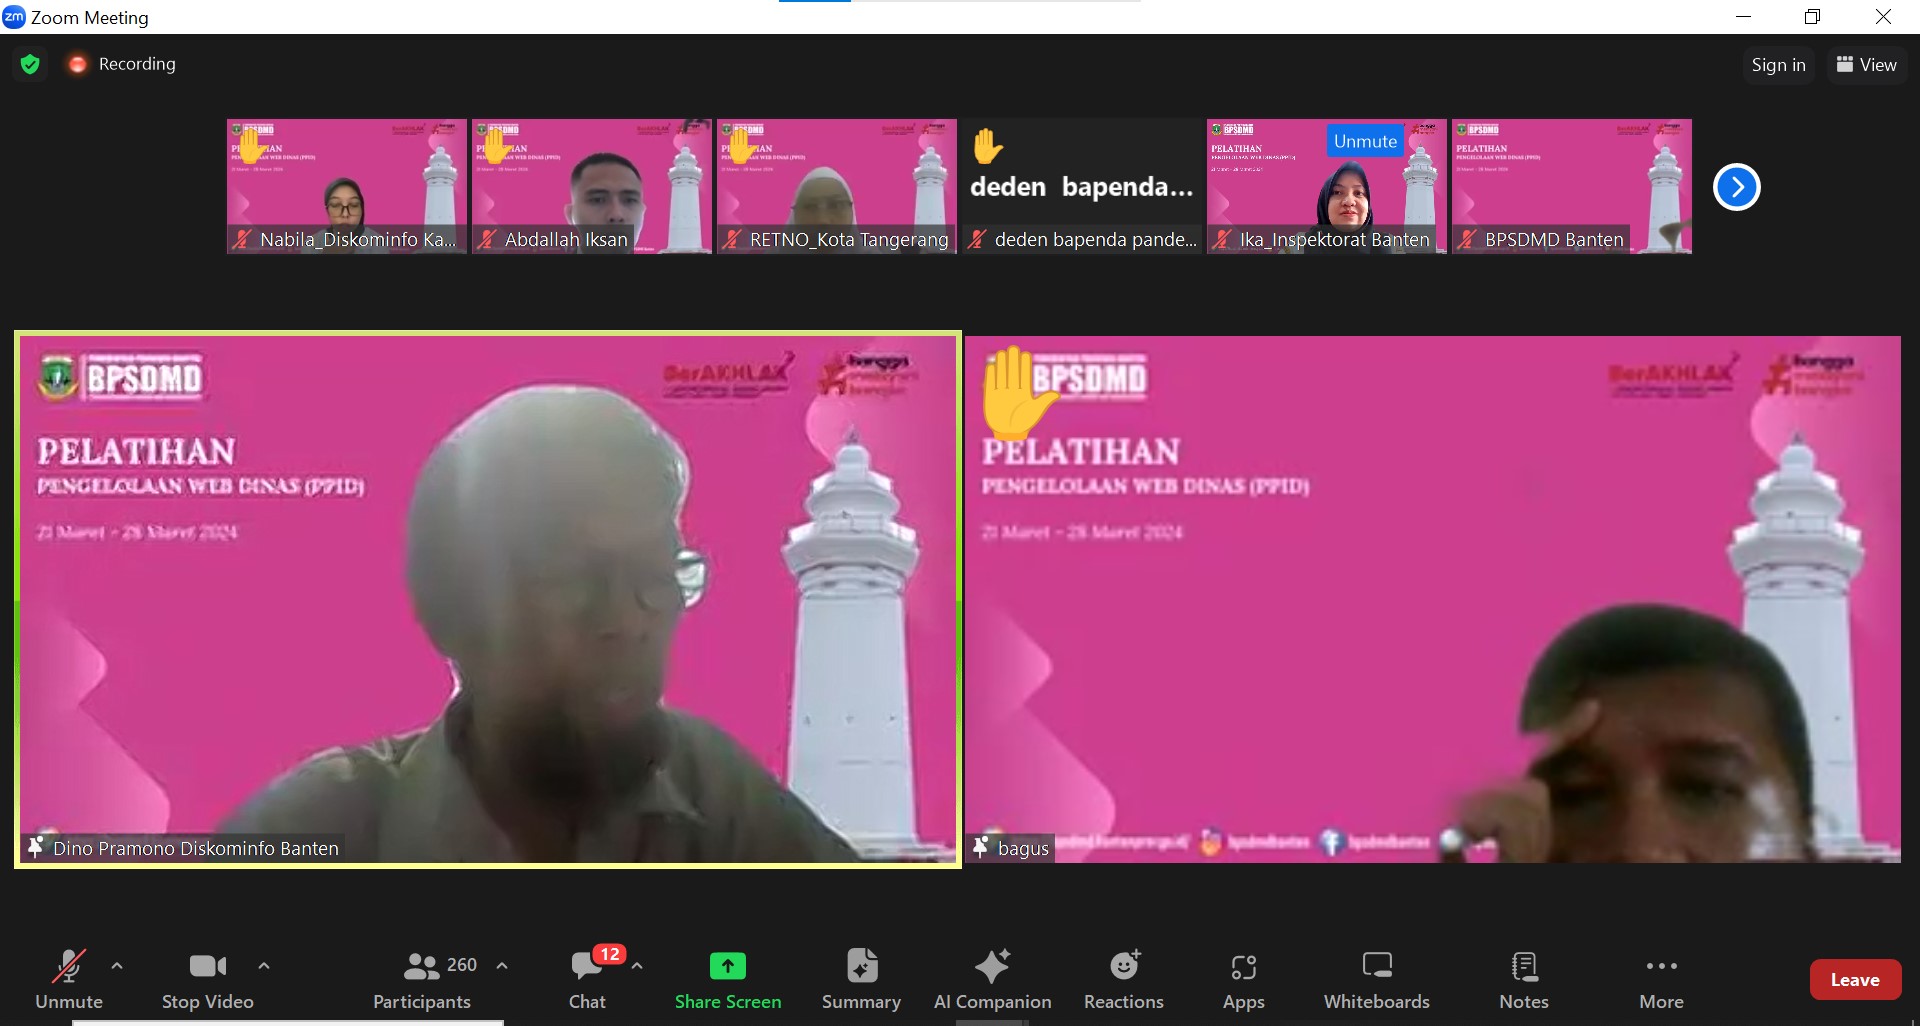This screenshot has width=1920, height=1026.
Task: Open Zoom Apps
Action: (x=1243, y=979)
